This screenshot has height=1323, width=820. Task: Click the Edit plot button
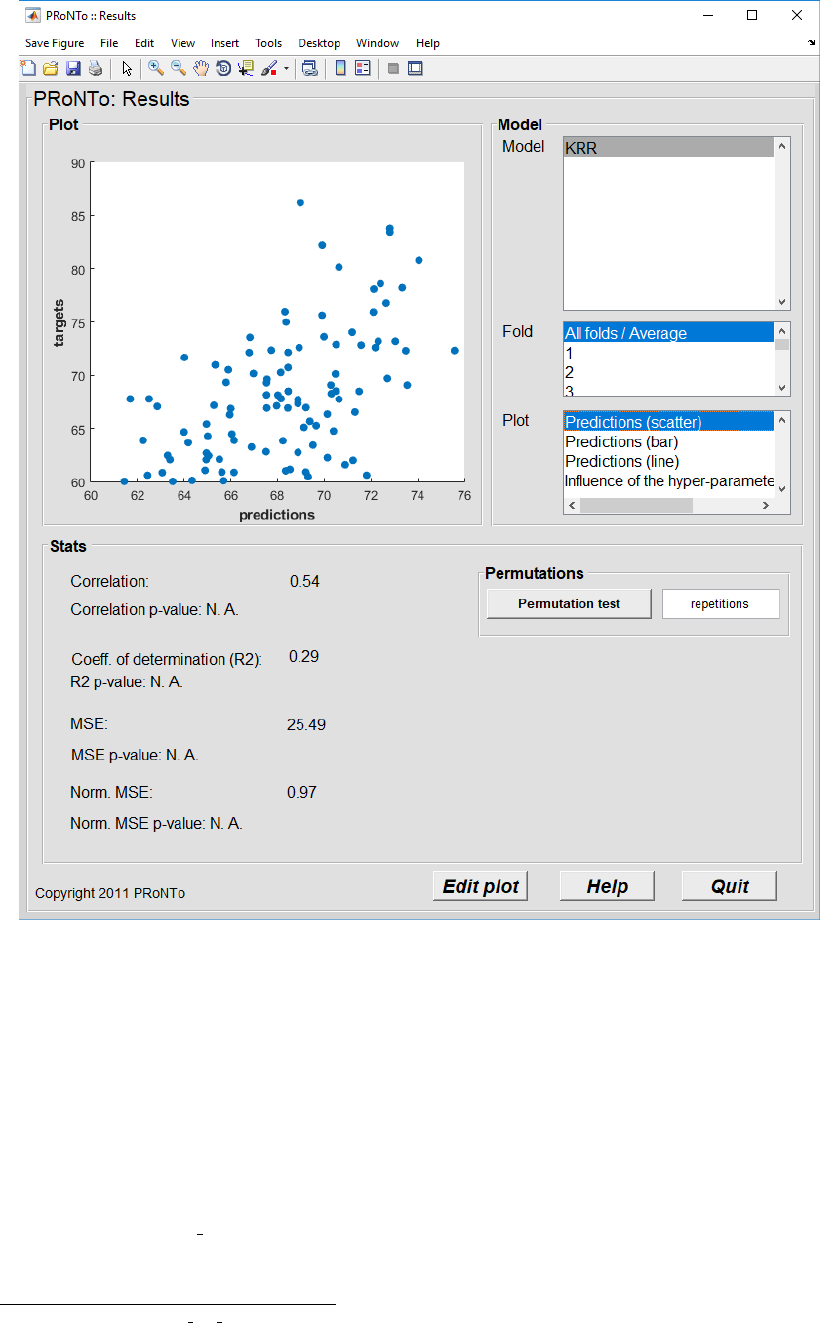click(481, 886)
